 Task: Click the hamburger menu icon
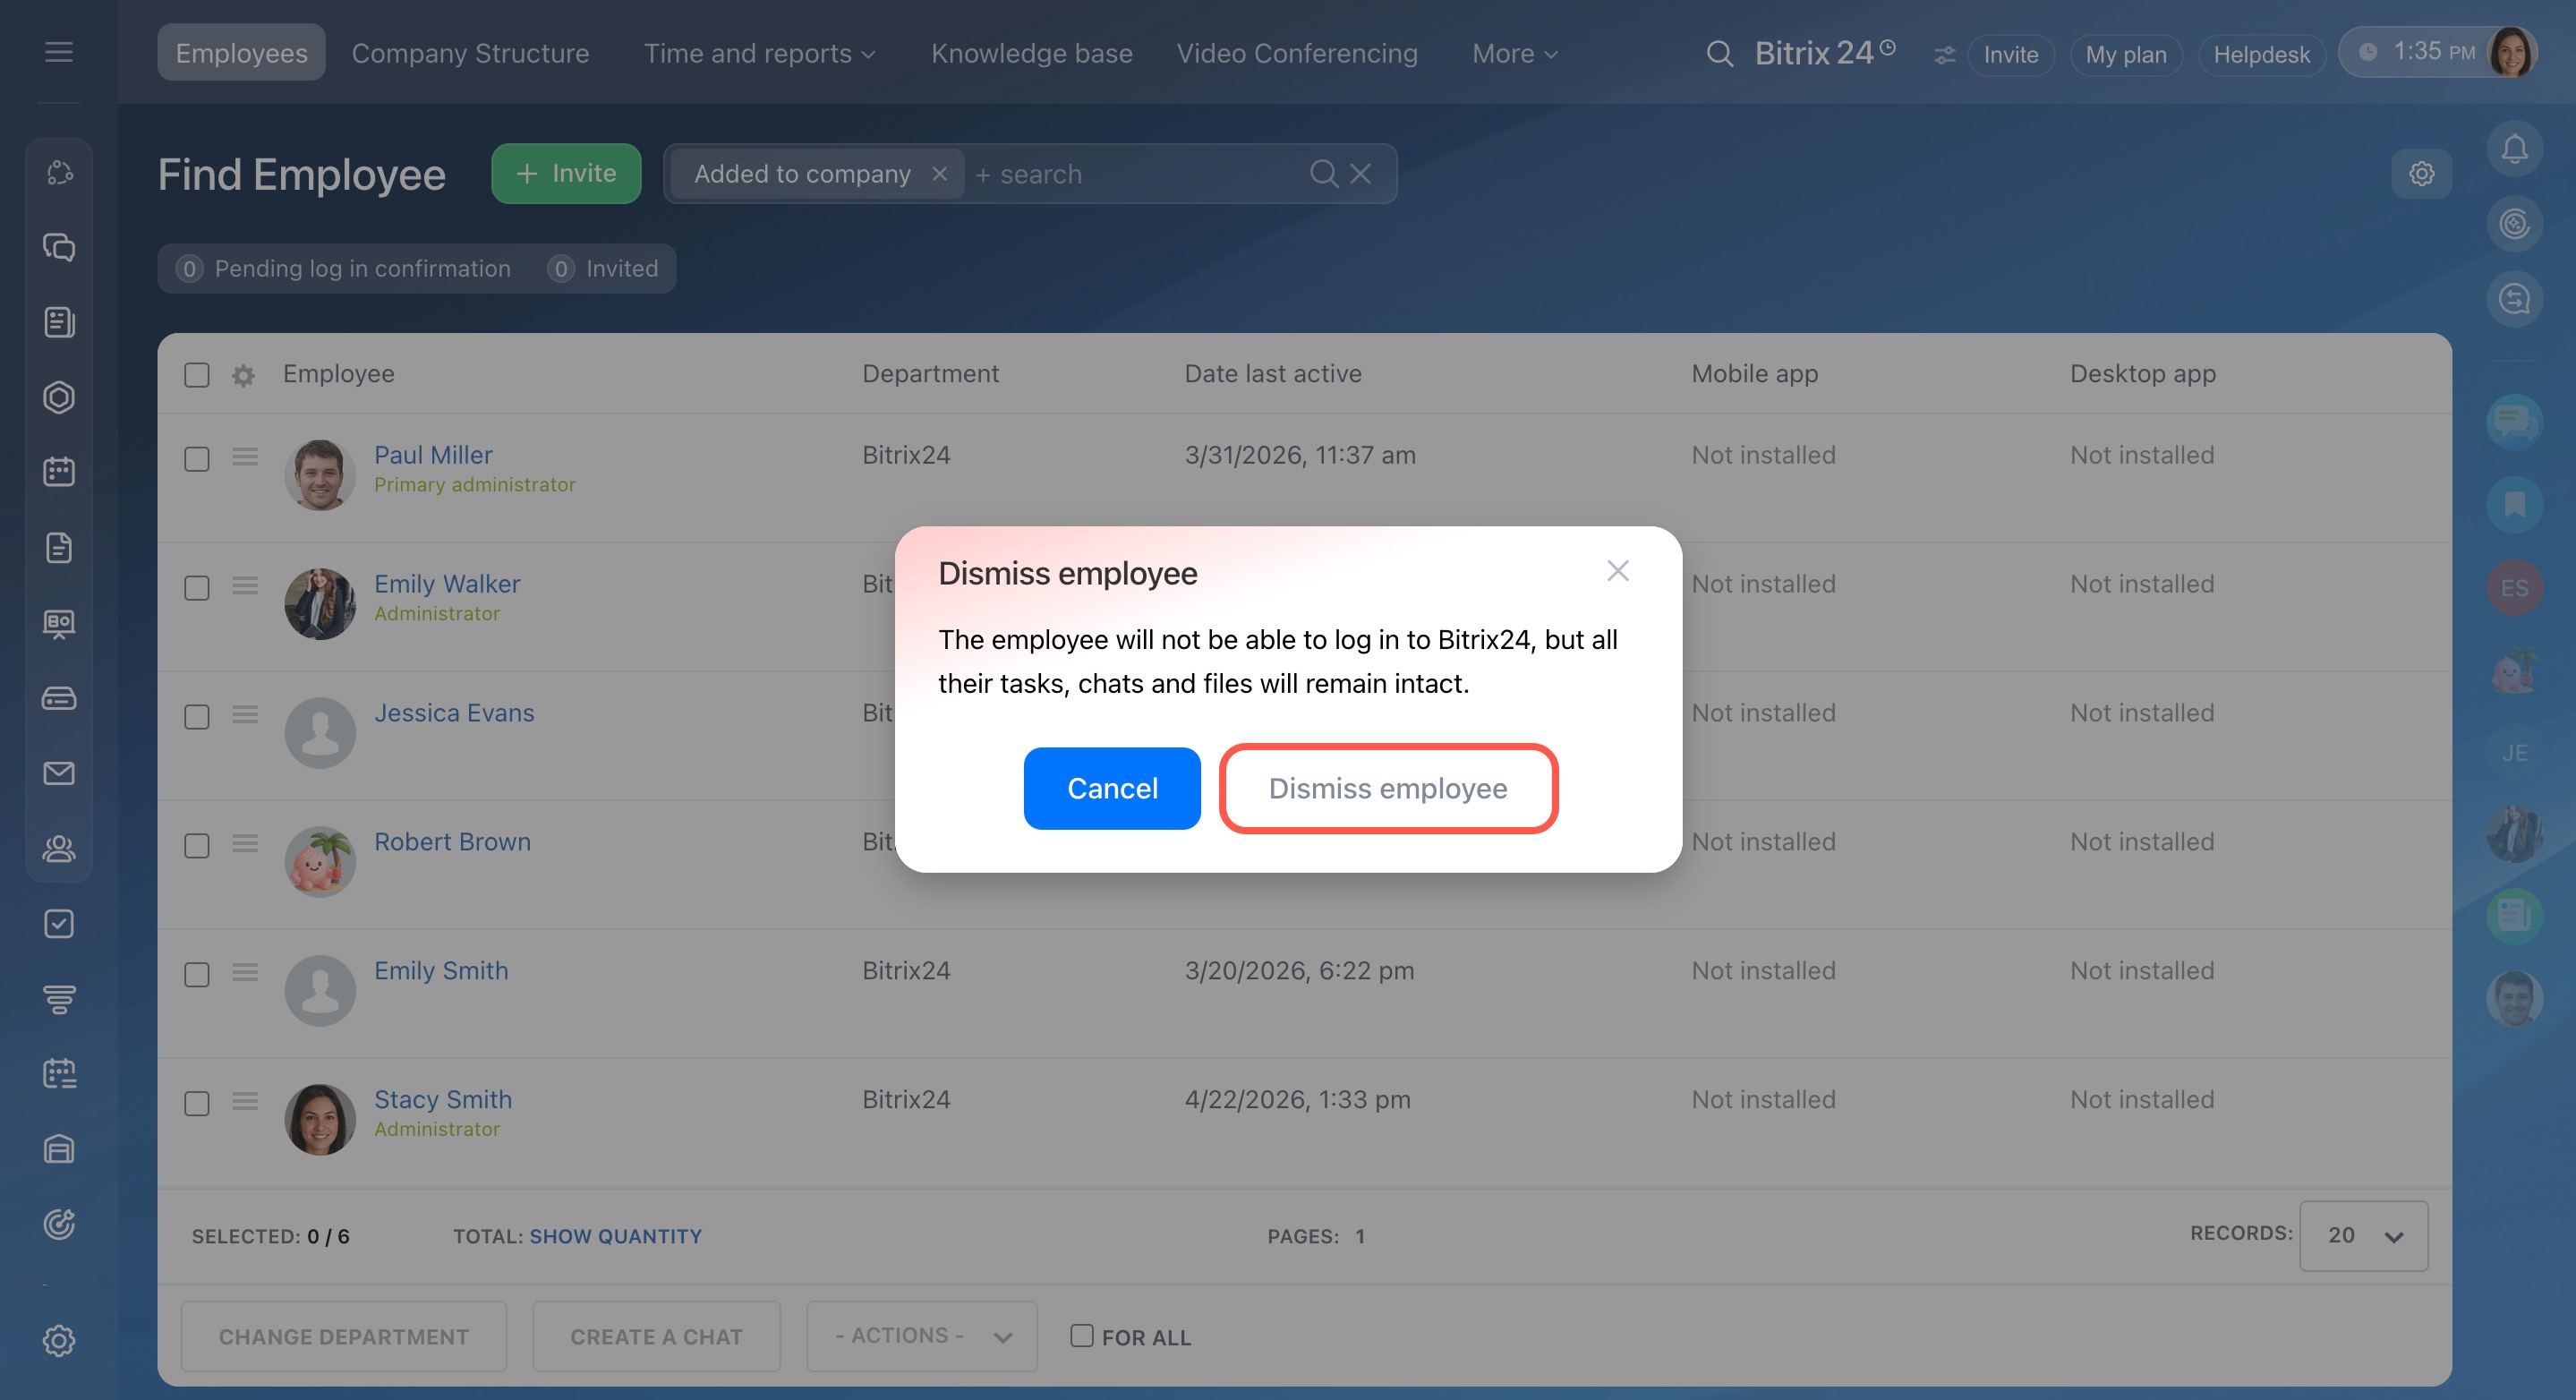tap(59, 52)
